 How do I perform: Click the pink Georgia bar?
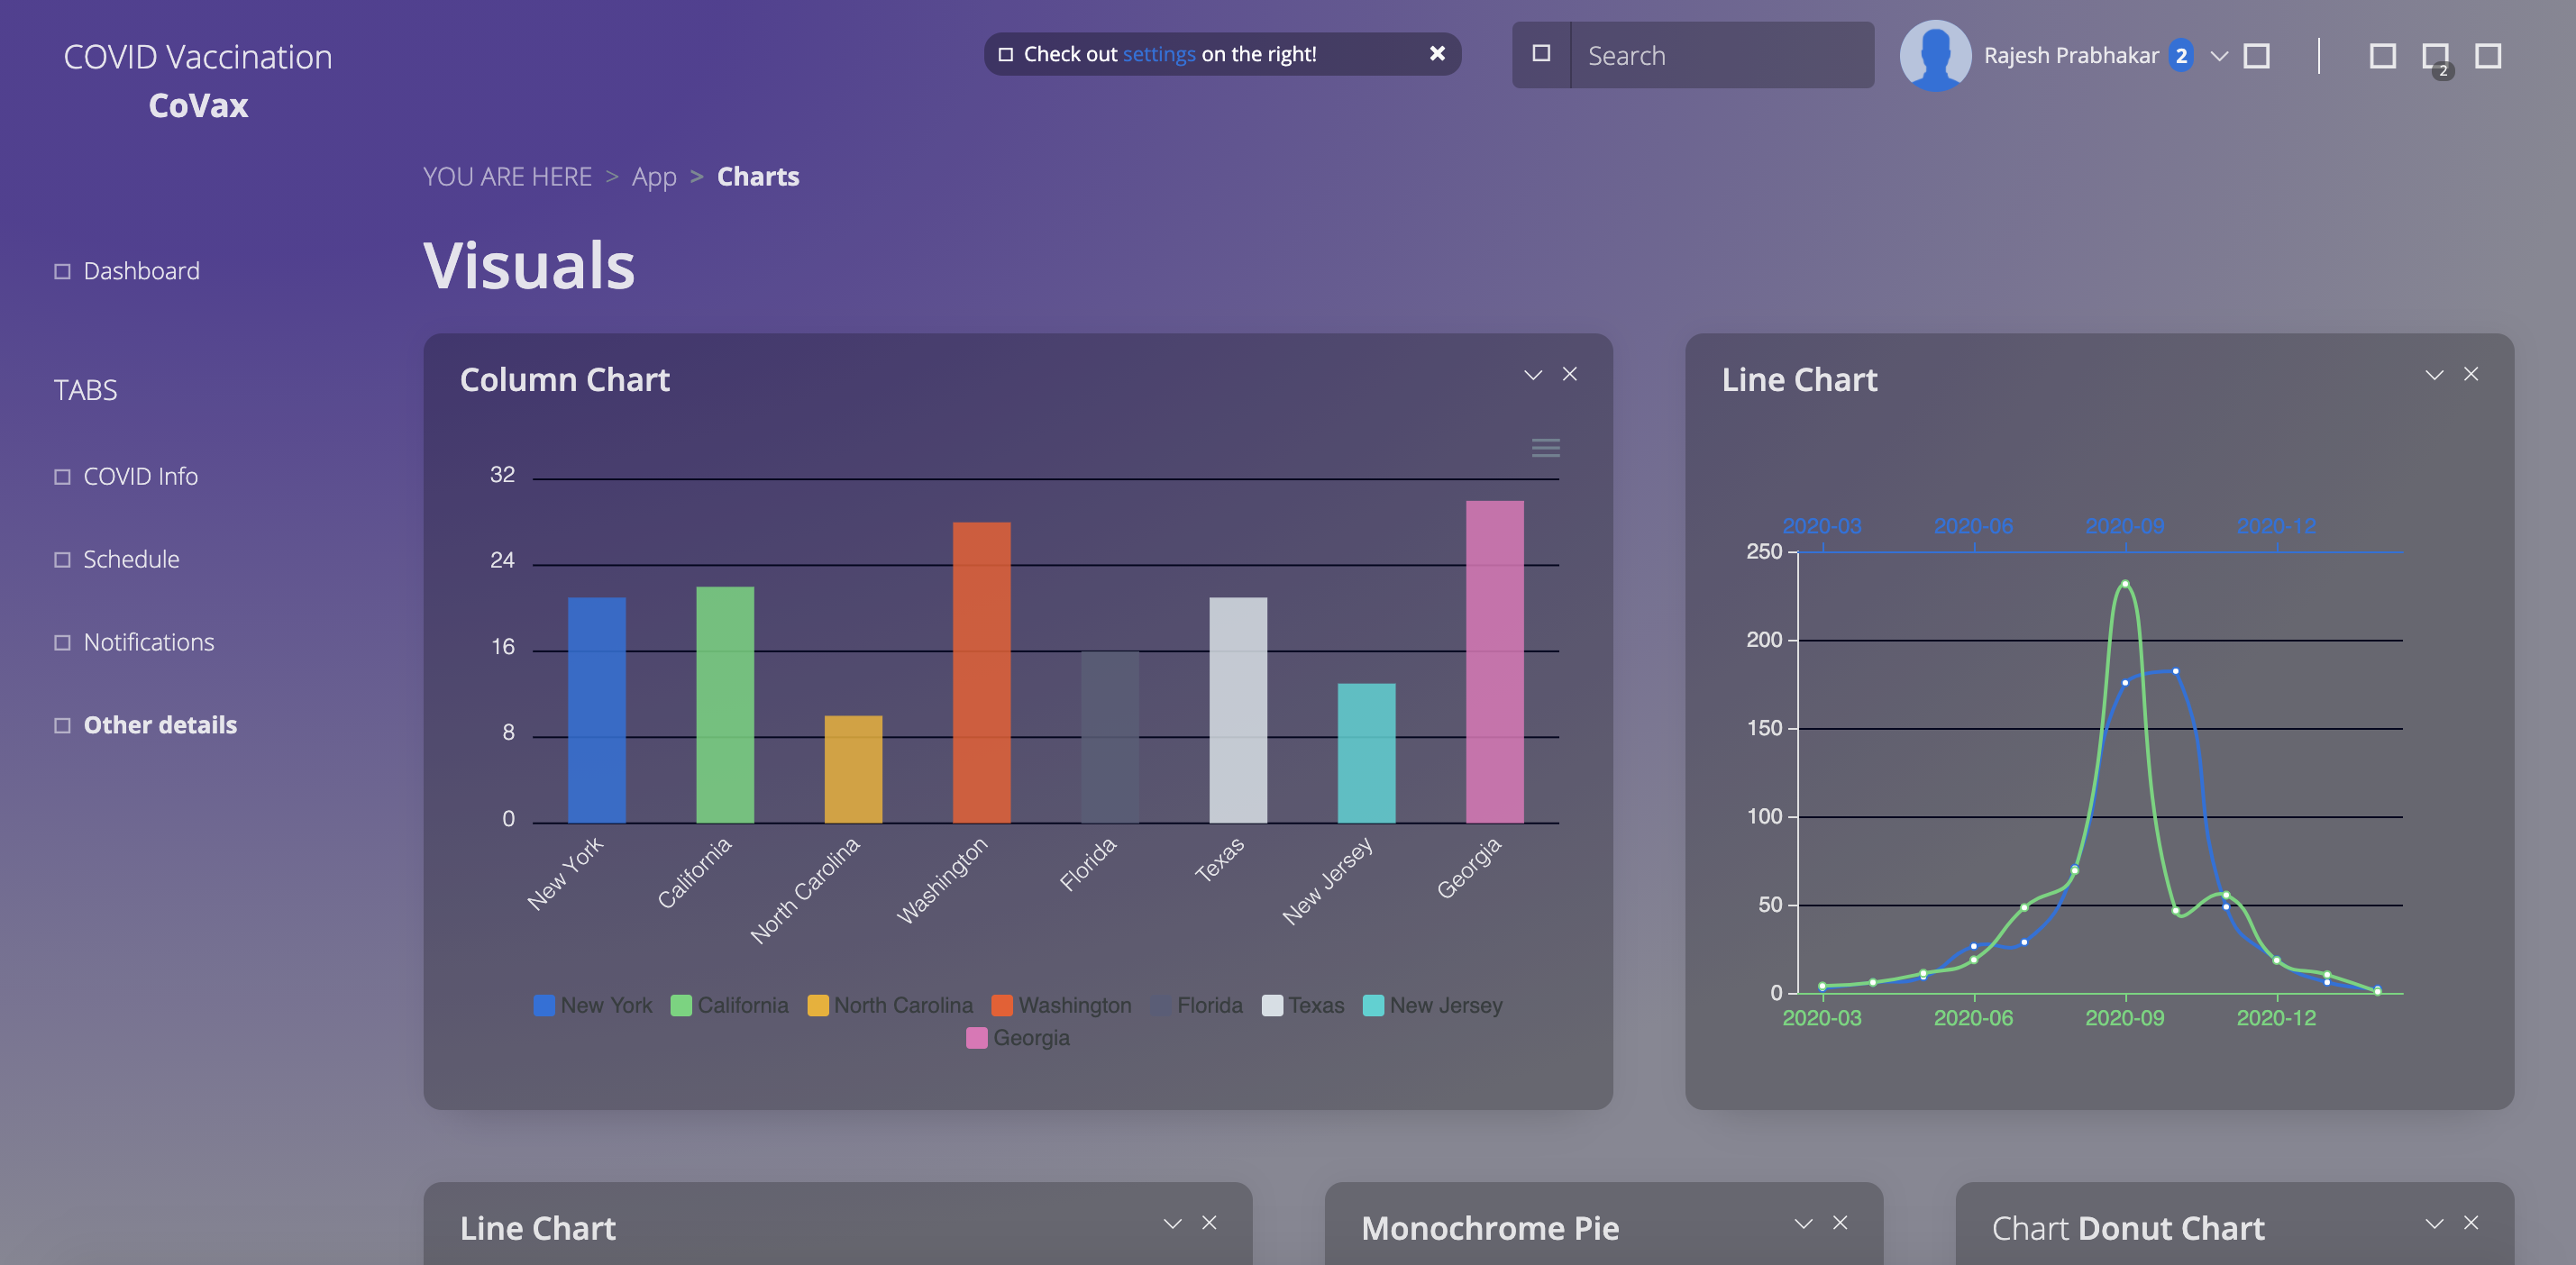coord(1494,661)
